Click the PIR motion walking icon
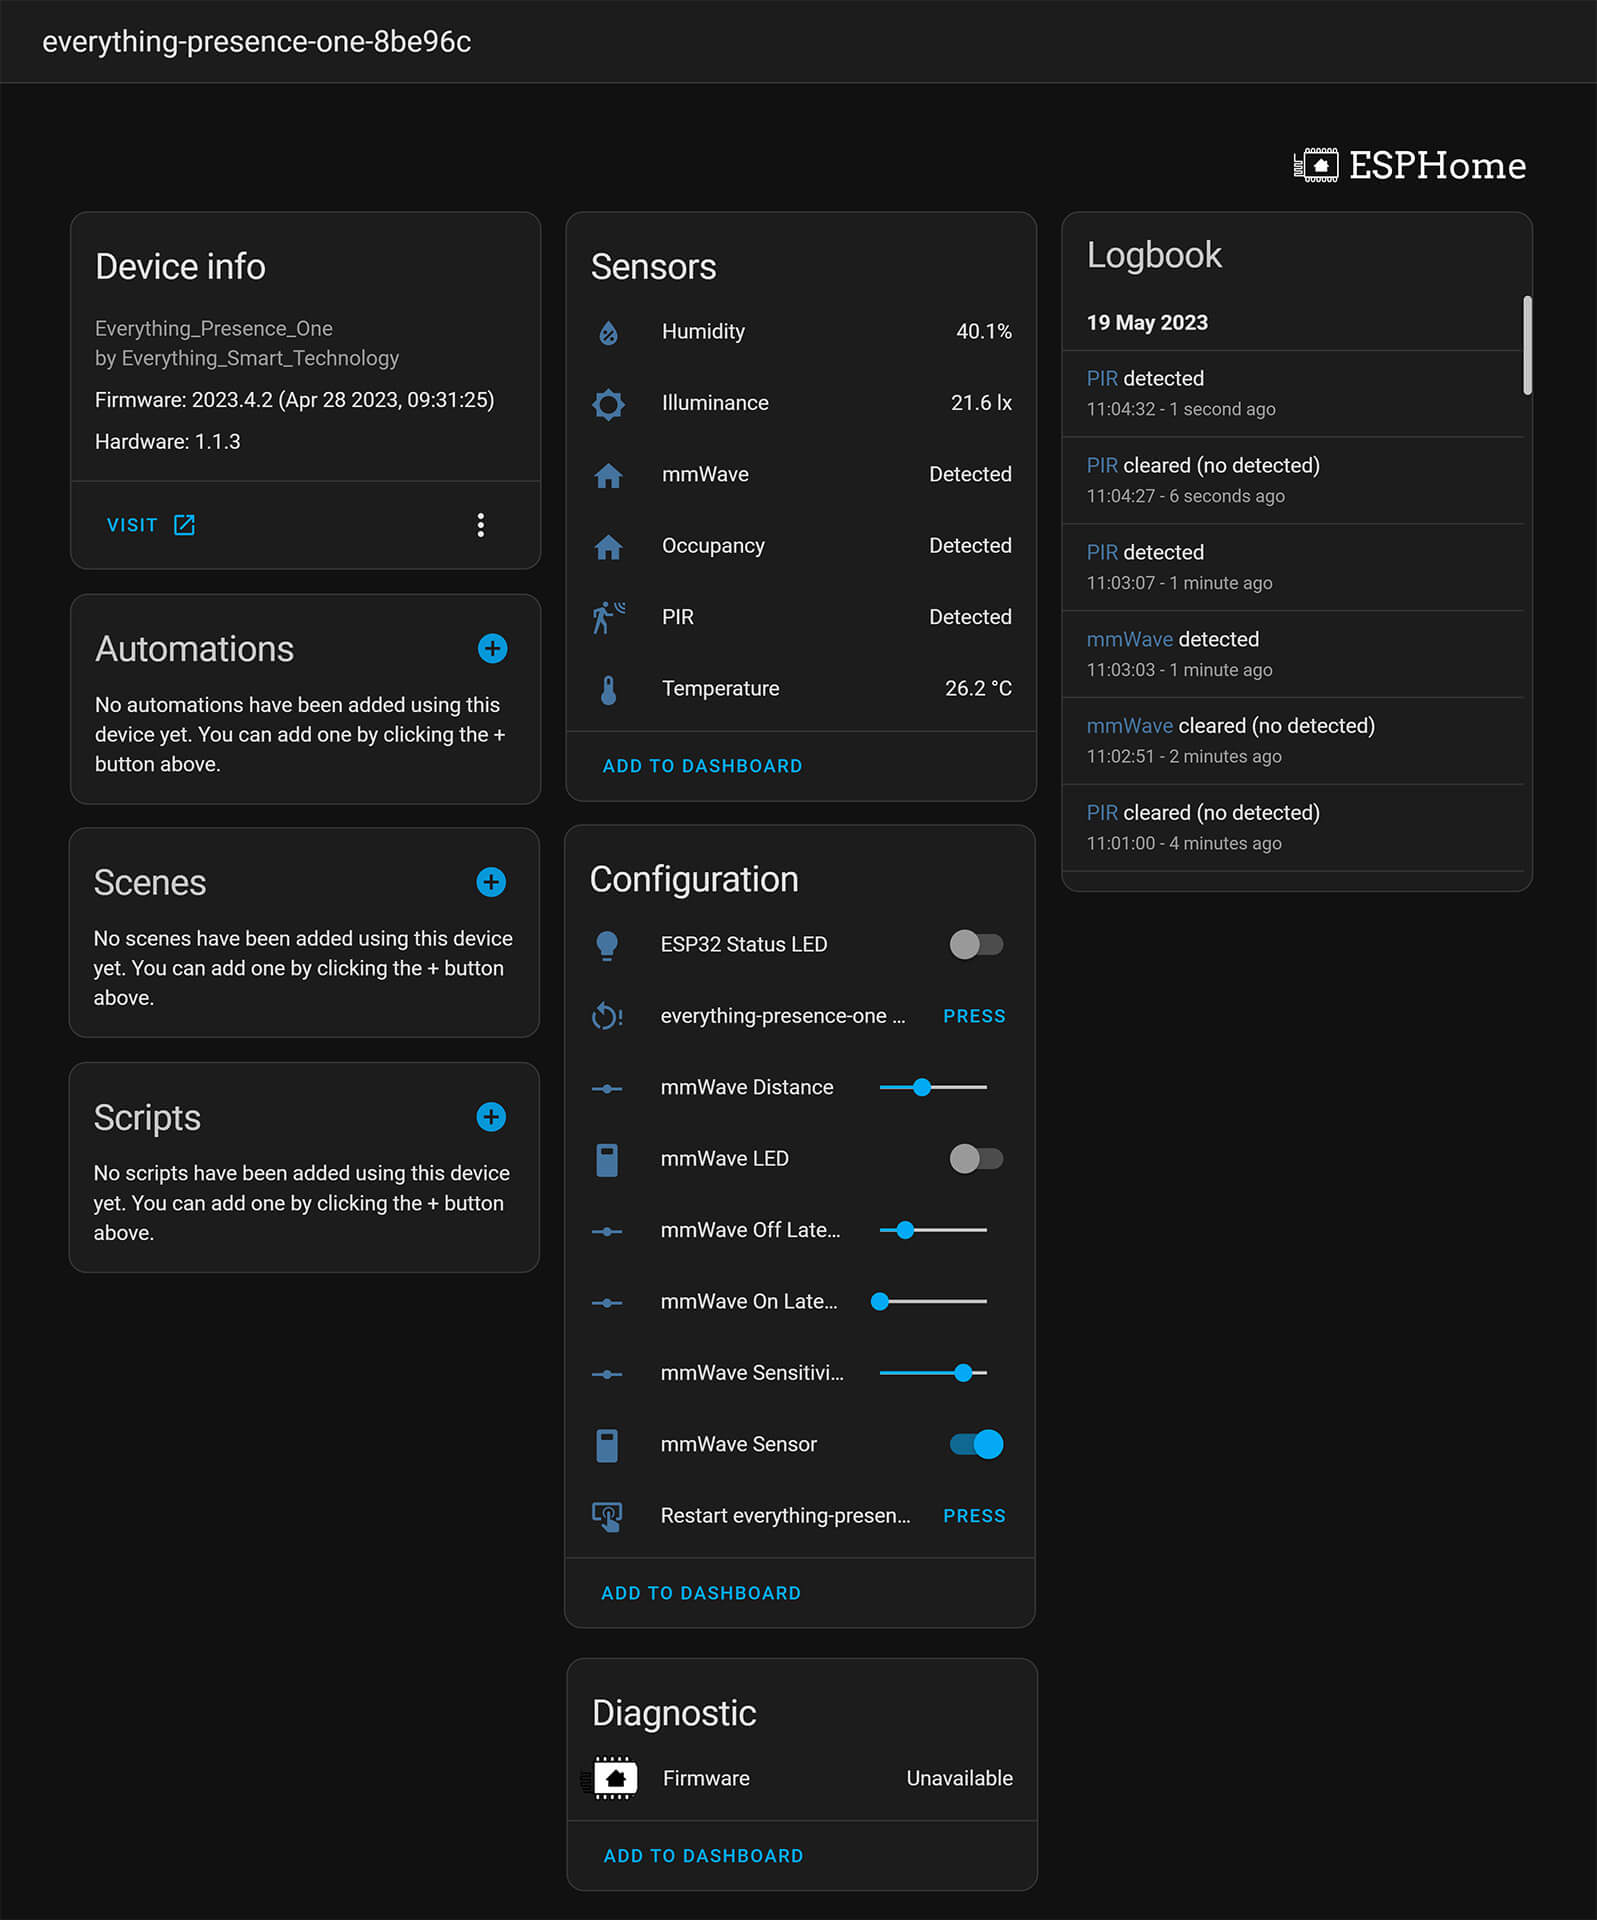The width and height of the screenshot is (1597, 1920). [608, 617]
